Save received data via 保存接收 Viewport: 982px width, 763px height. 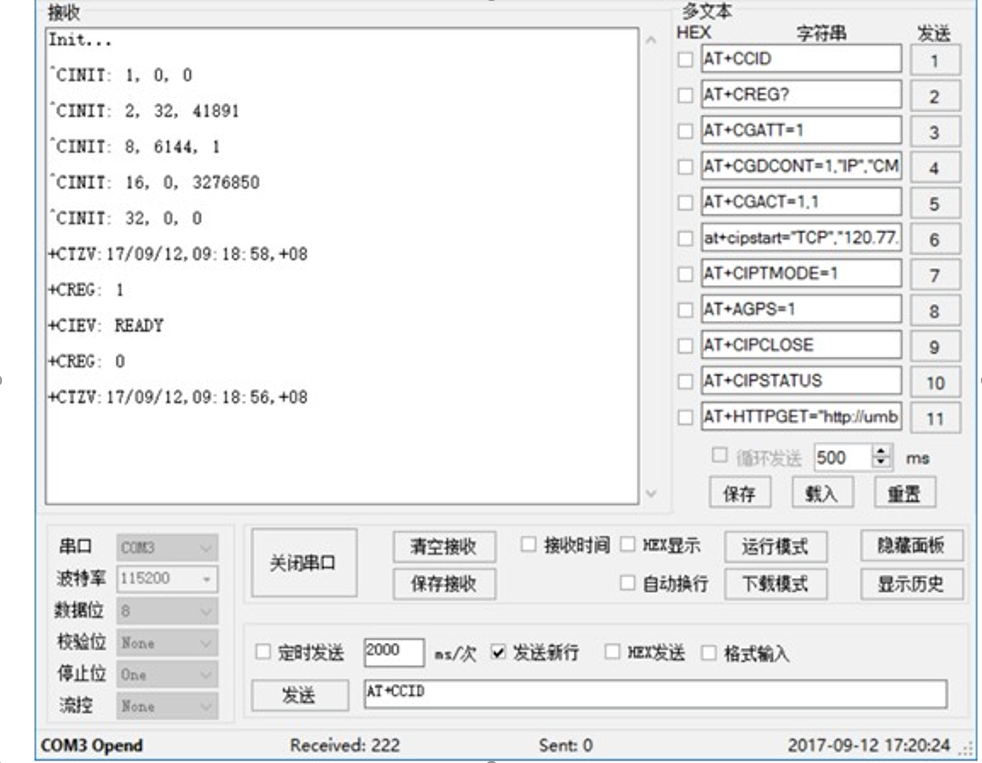pyautogui.click(x=443, y=583)
